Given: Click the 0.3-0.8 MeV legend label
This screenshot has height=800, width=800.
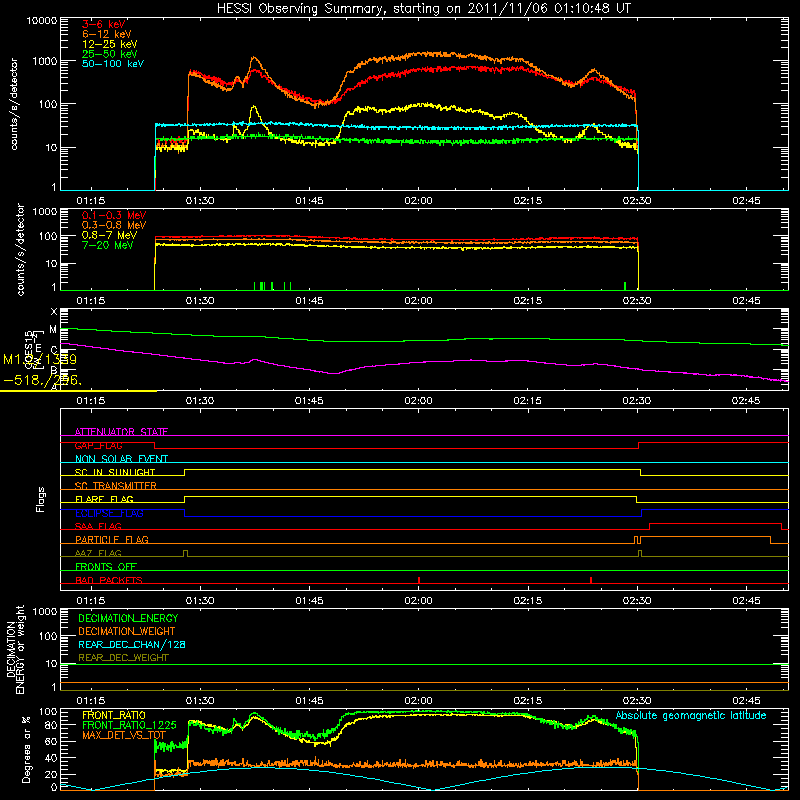Looking at the screenshot, I should pyautogui.click(x=114, y=225).
